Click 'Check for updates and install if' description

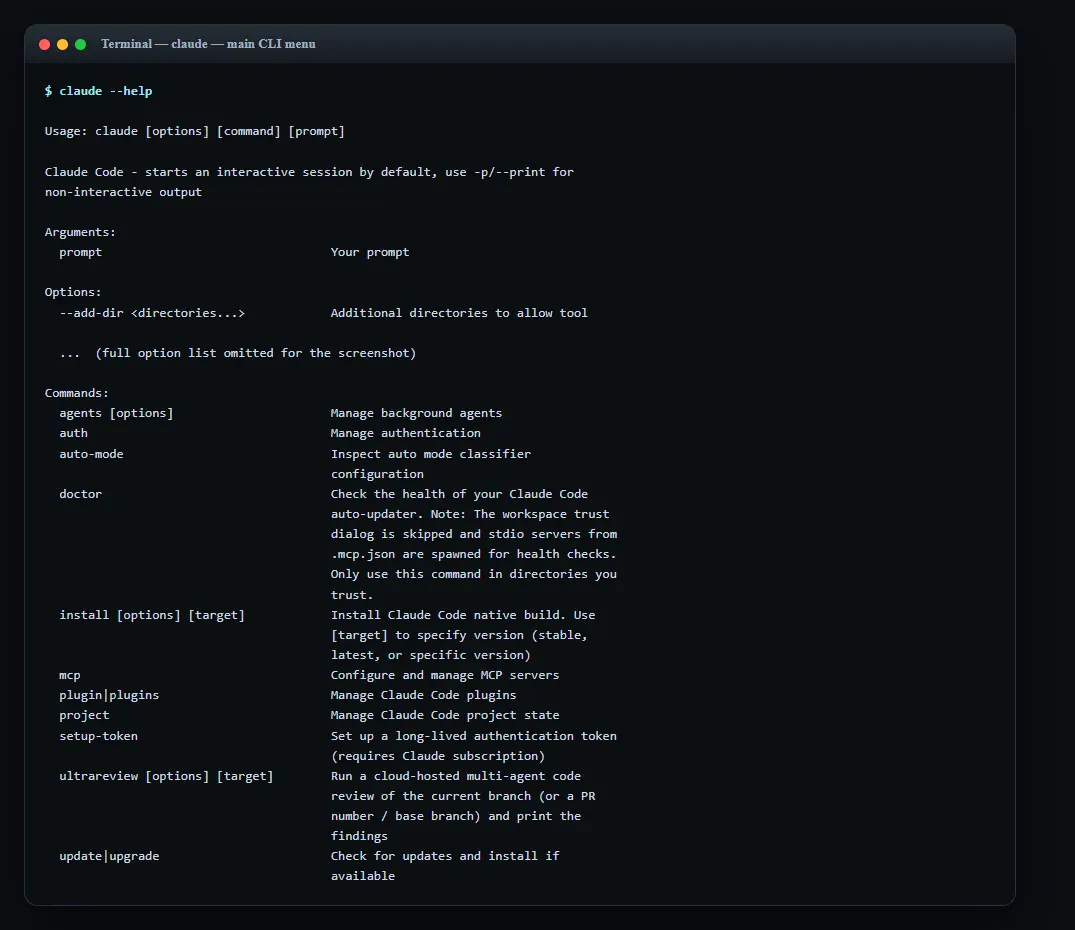(444, 856)
